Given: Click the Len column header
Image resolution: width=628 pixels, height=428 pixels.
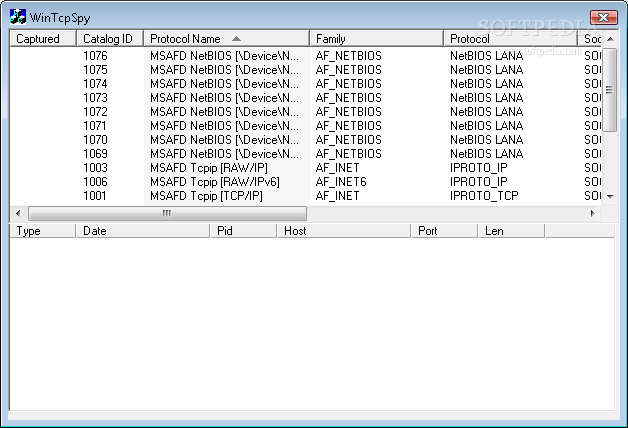Looking at the screenshot, I should coord(511,231).
